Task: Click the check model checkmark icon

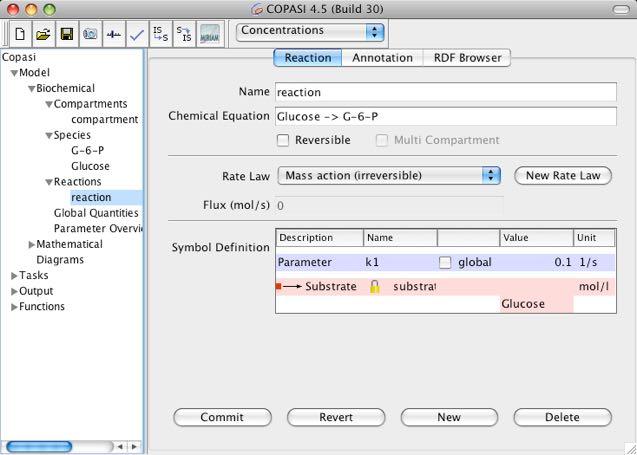Action: (137, 34)
